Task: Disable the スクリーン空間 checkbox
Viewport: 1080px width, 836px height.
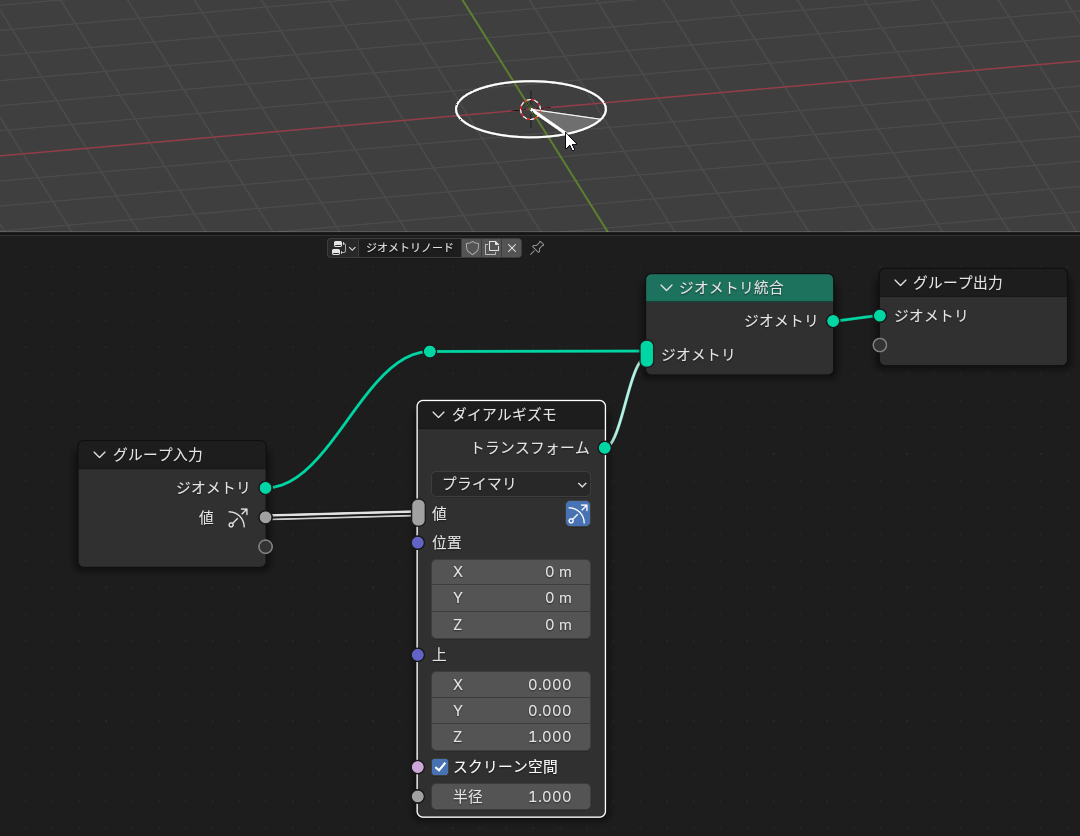Action: [441, 766]
